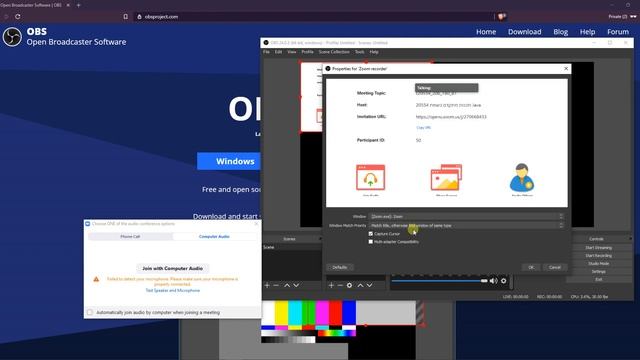Image resolution: width=640 pixels, height=360 pixels.
Task: Open the Download page on the OBS website
Action: (x=524, y=32)
